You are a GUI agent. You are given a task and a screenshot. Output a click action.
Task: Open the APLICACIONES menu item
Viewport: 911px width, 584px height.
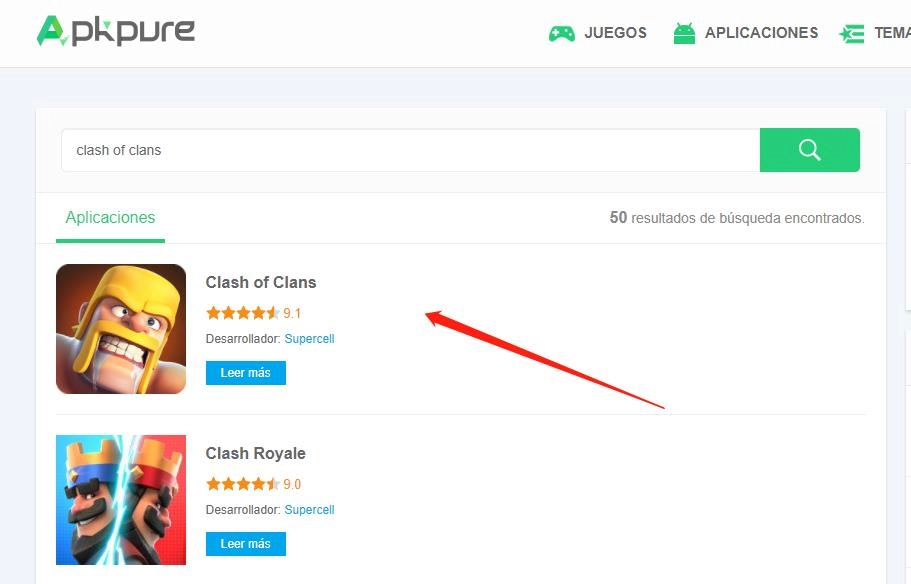(761, 33)
